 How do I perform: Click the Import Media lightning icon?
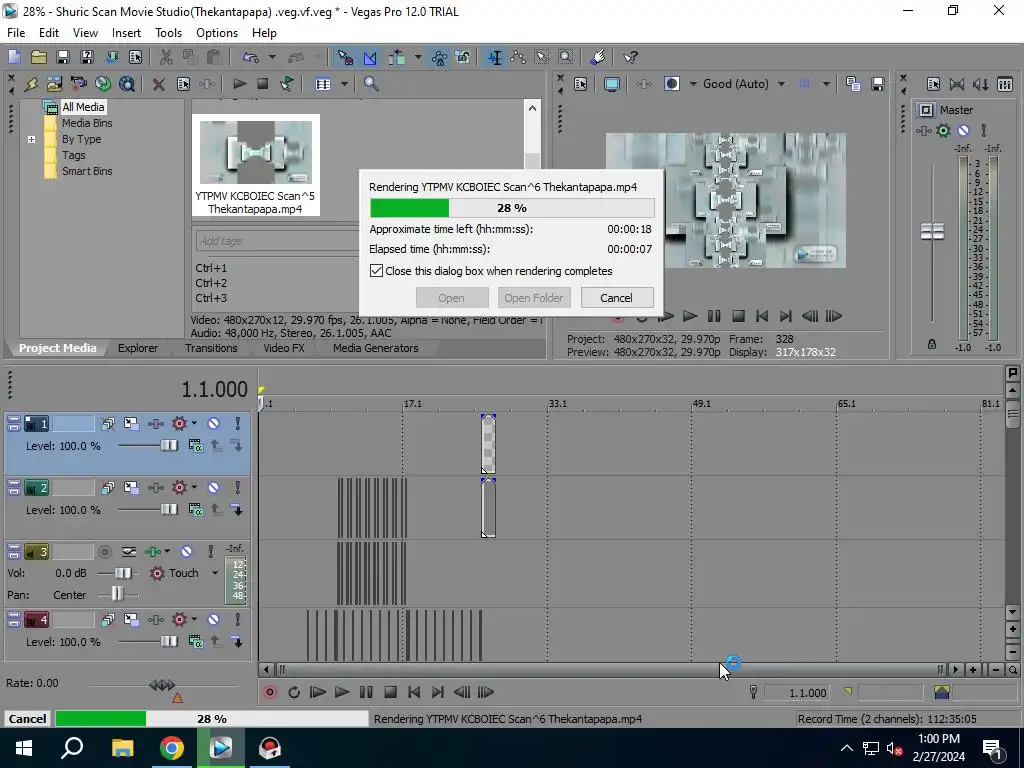(31, 84)
